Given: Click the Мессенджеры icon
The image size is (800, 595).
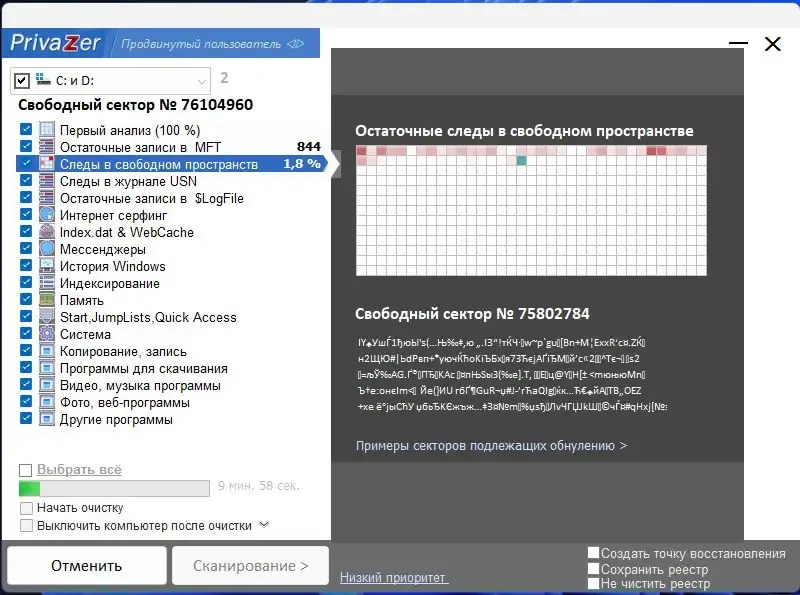Looking at the screenshot, I should [x=46, y=249].
